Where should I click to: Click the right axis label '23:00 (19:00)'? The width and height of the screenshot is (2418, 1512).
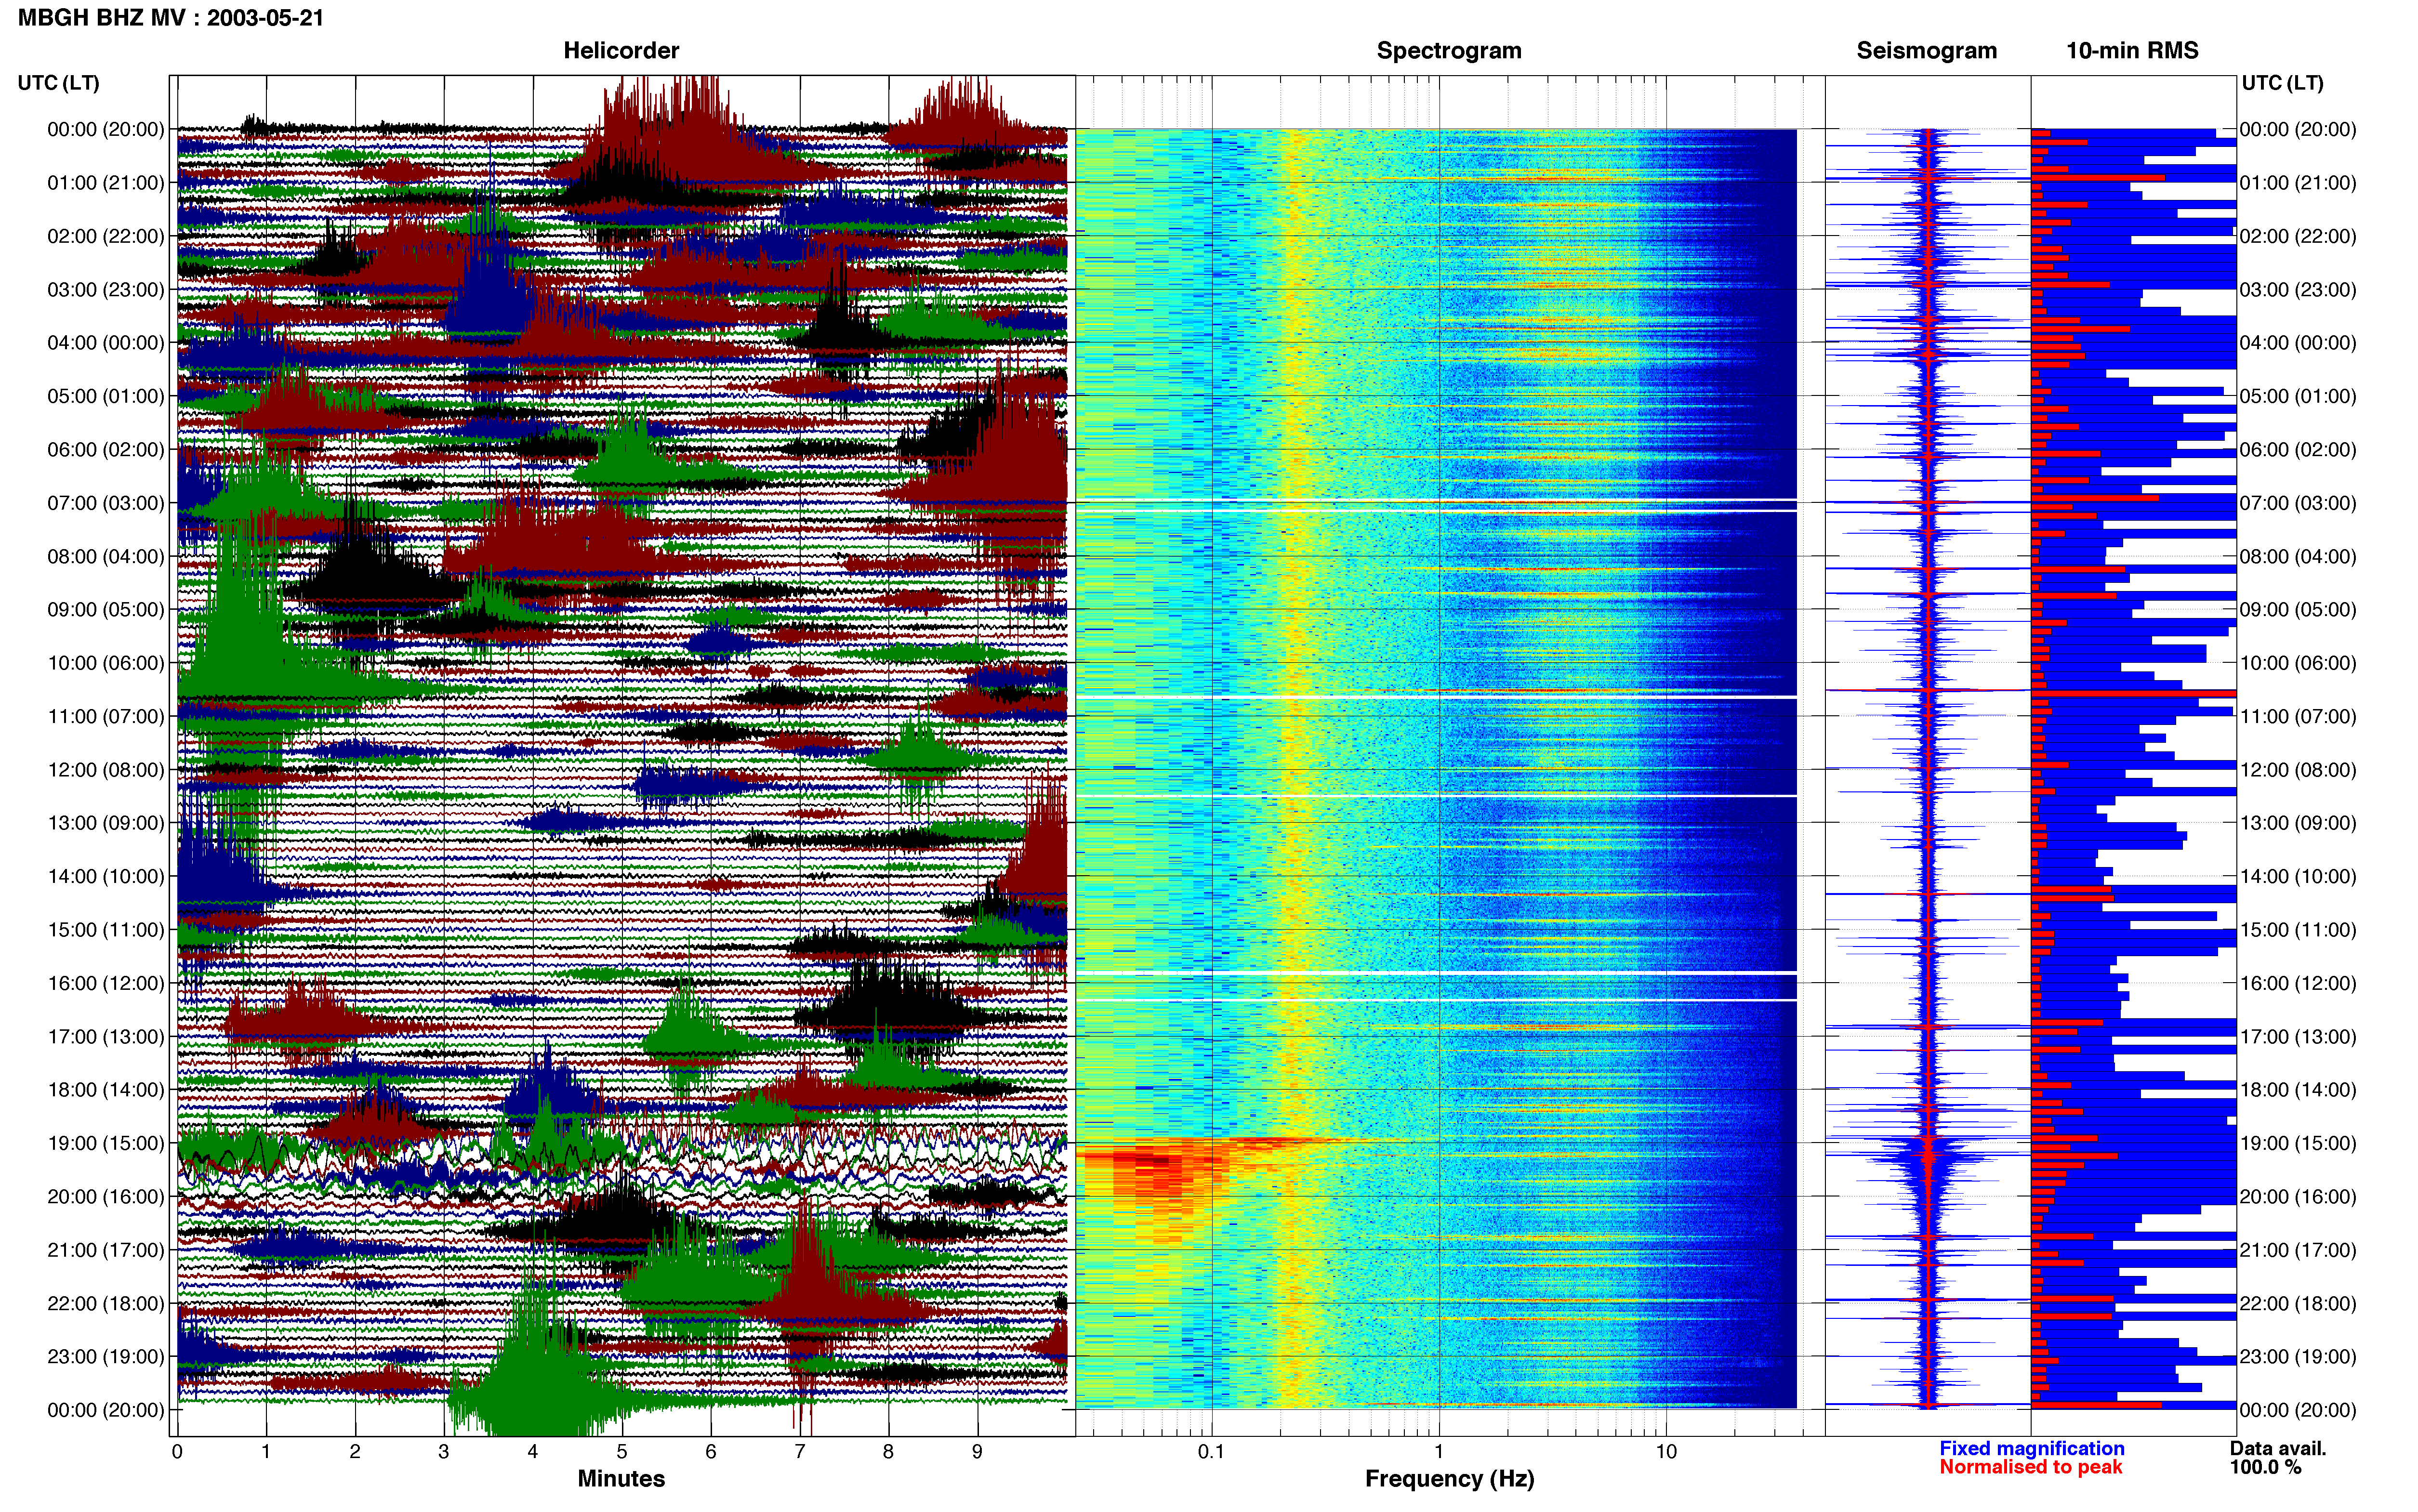2298,1357
